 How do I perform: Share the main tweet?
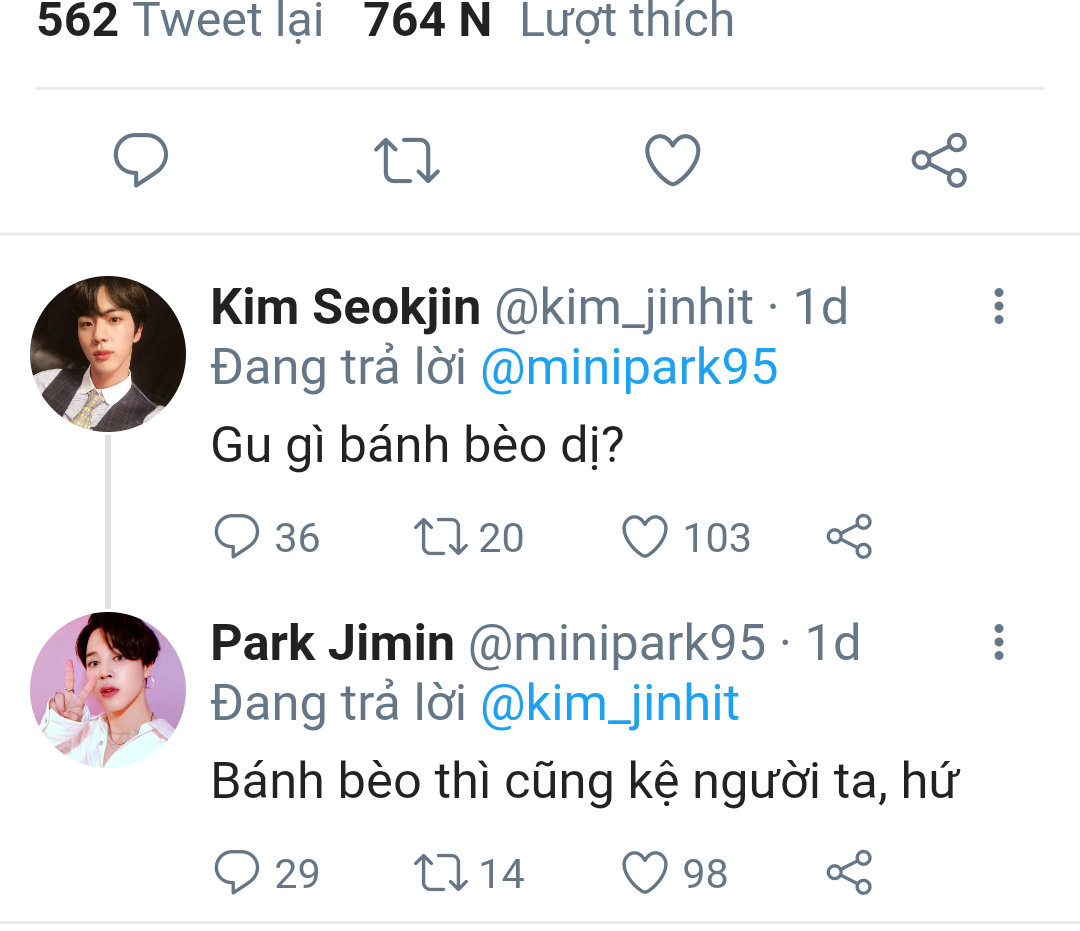coord(939,161)
